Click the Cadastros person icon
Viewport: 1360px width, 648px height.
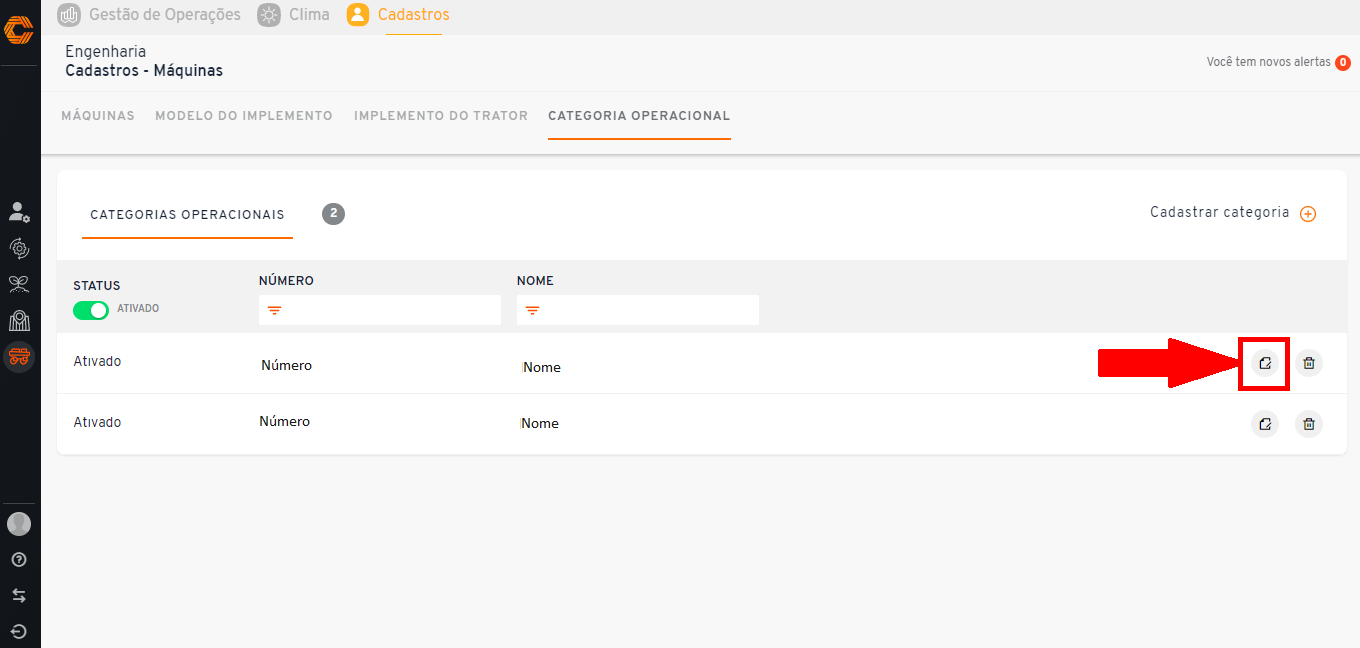click(x=358, y=15)
